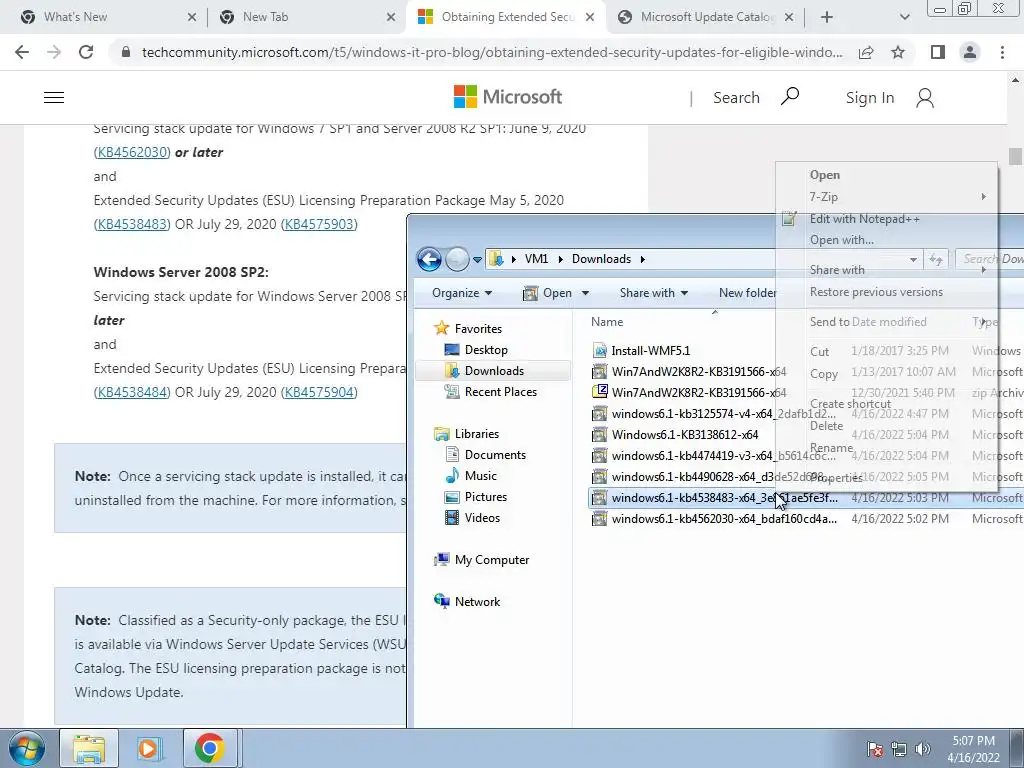Click the Search magnifier icon

(x=790, y=97)
